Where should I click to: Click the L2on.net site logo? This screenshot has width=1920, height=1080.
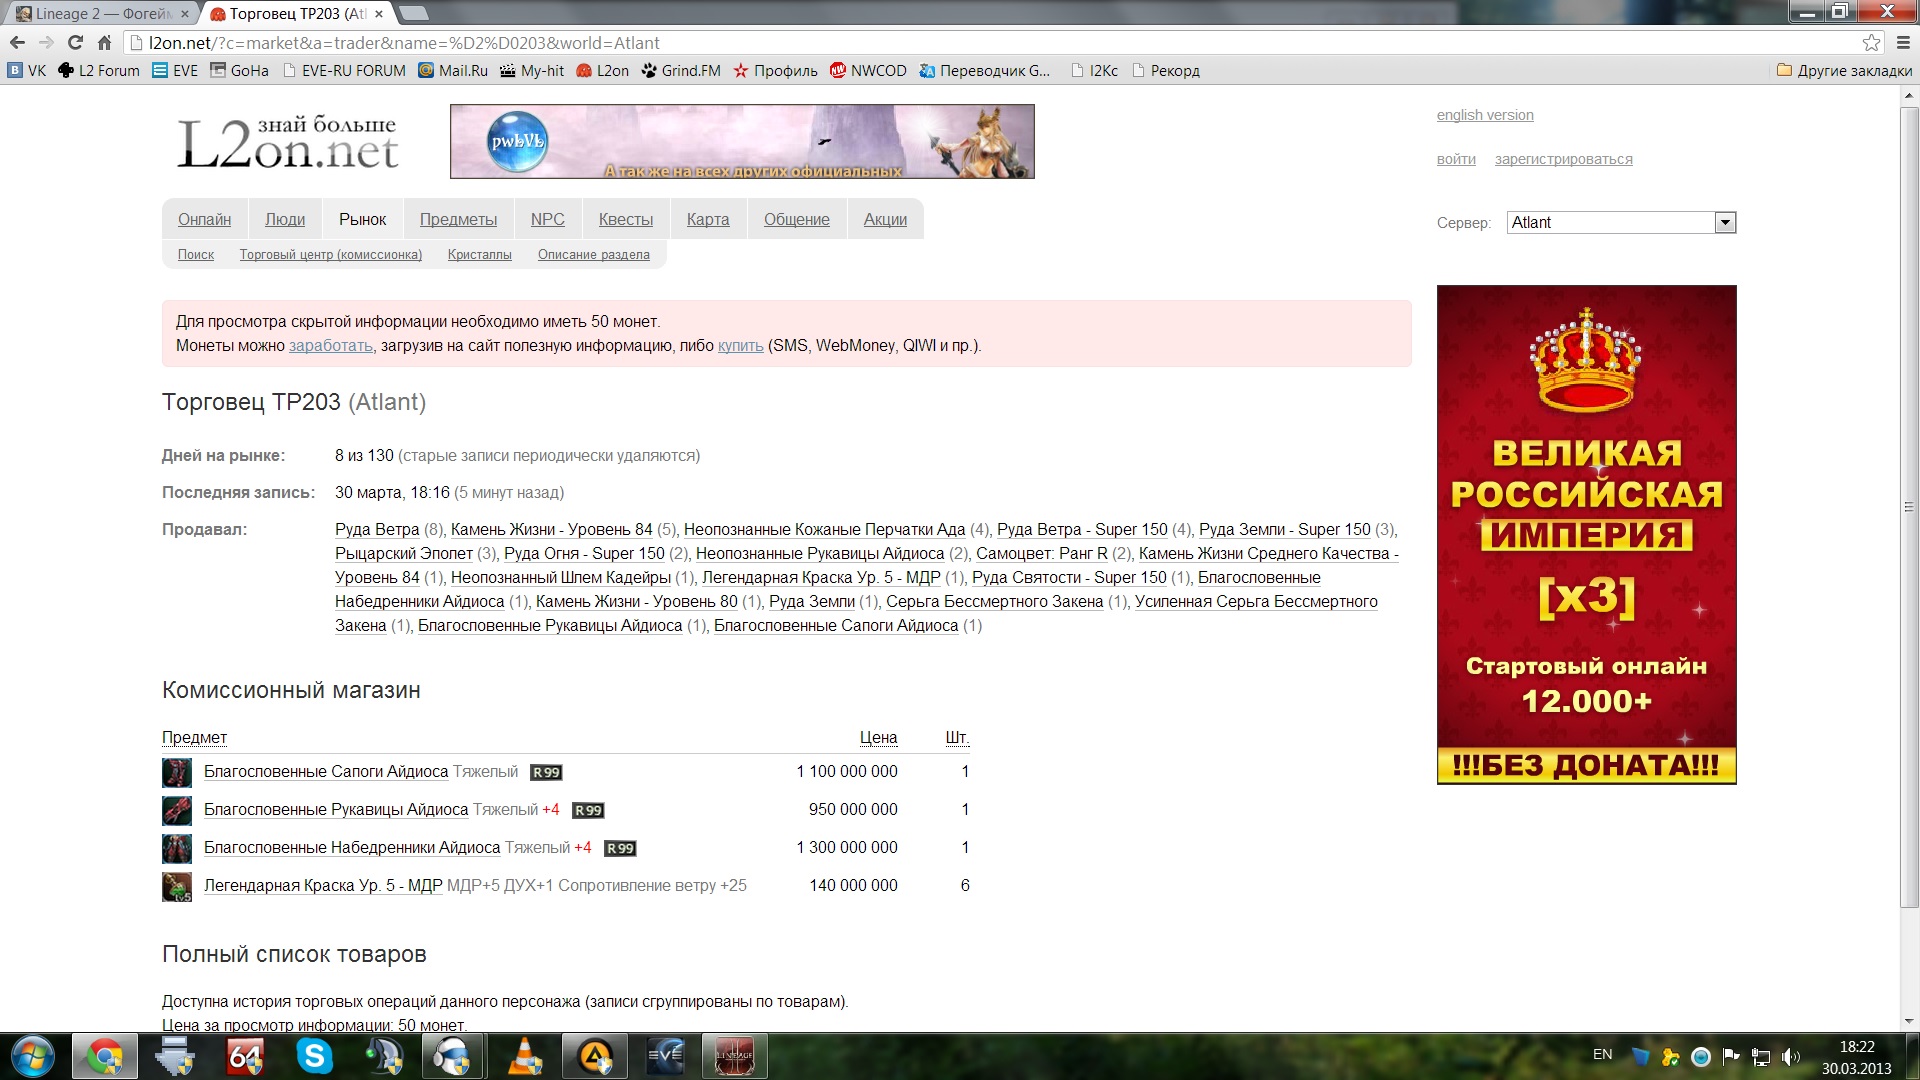tap(288, 143)
